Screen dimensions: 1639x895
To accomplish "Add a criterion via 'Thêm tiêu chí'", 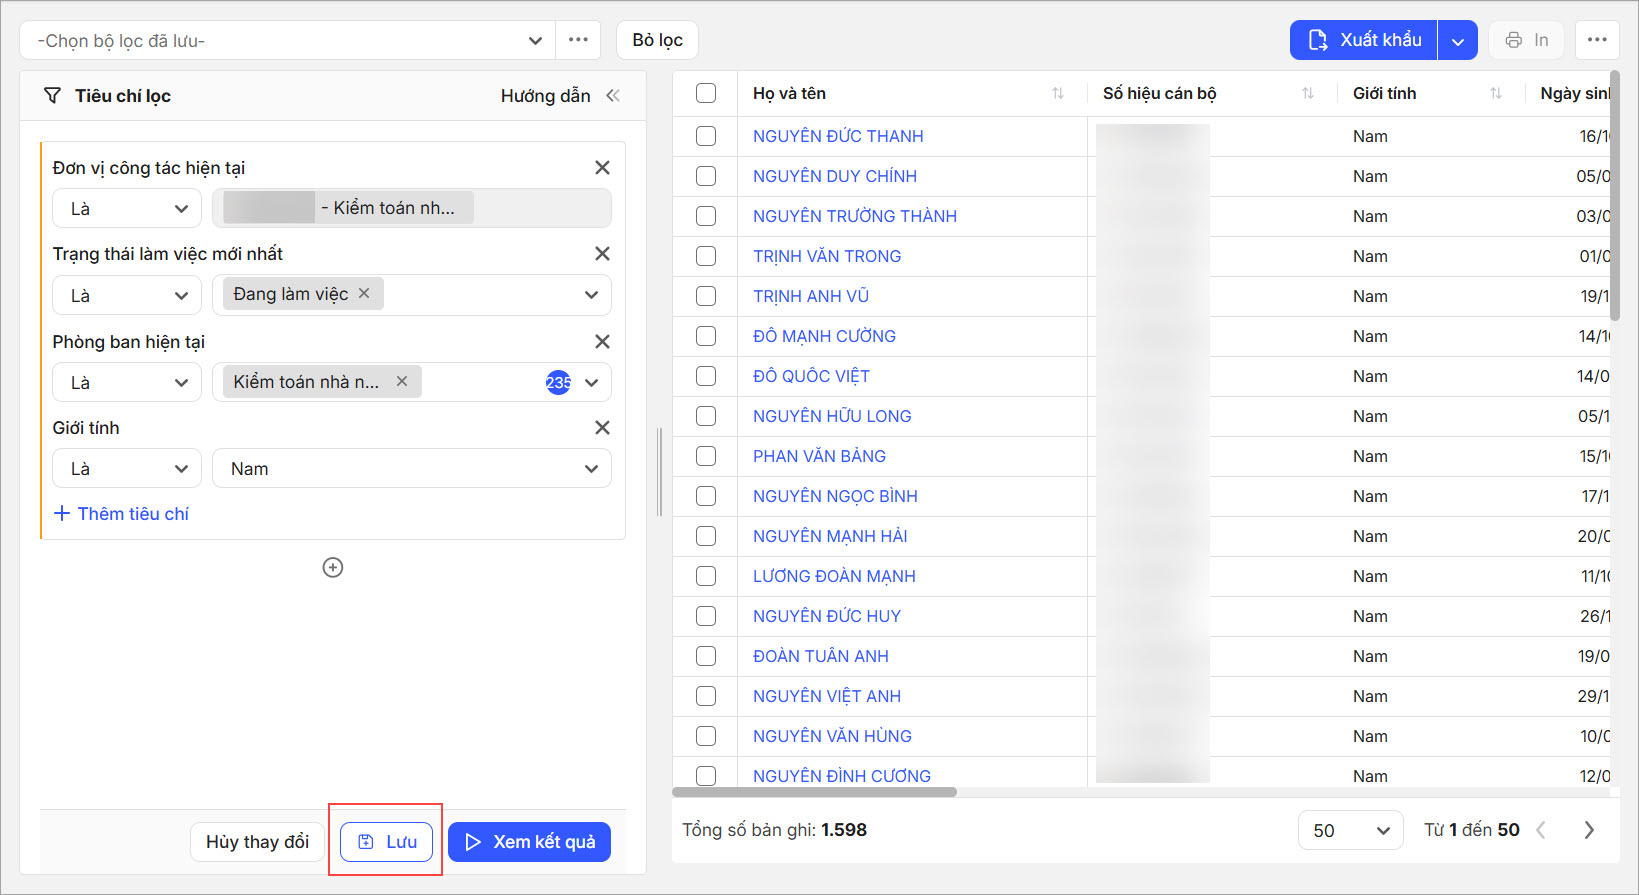I will pos(121,514).
